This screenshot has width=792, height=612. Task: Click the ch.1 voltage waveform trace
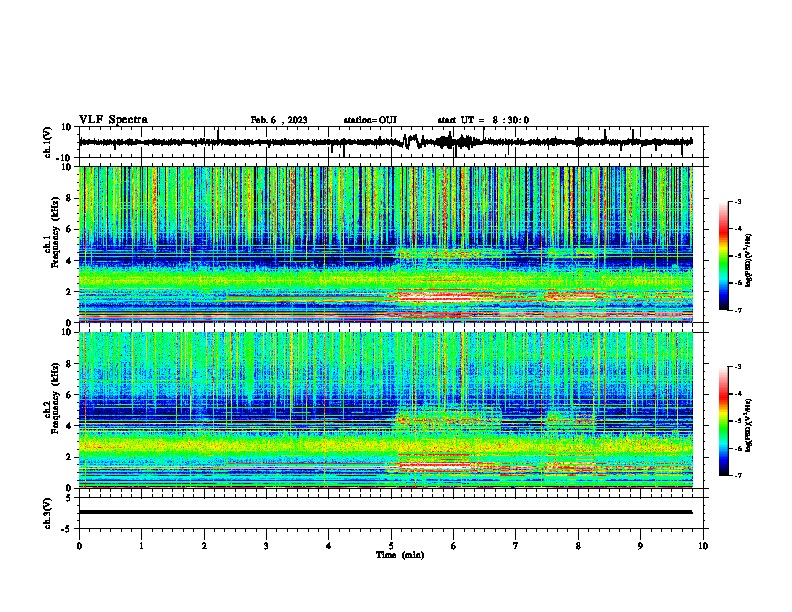(x=385, y=142)
